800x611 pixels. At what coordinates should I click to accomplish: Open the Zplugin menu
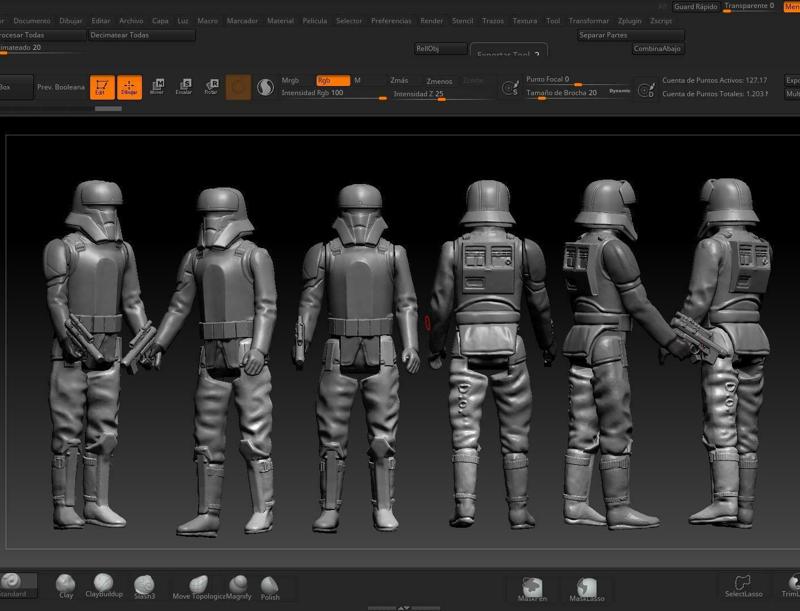click(x=630, y=20)
